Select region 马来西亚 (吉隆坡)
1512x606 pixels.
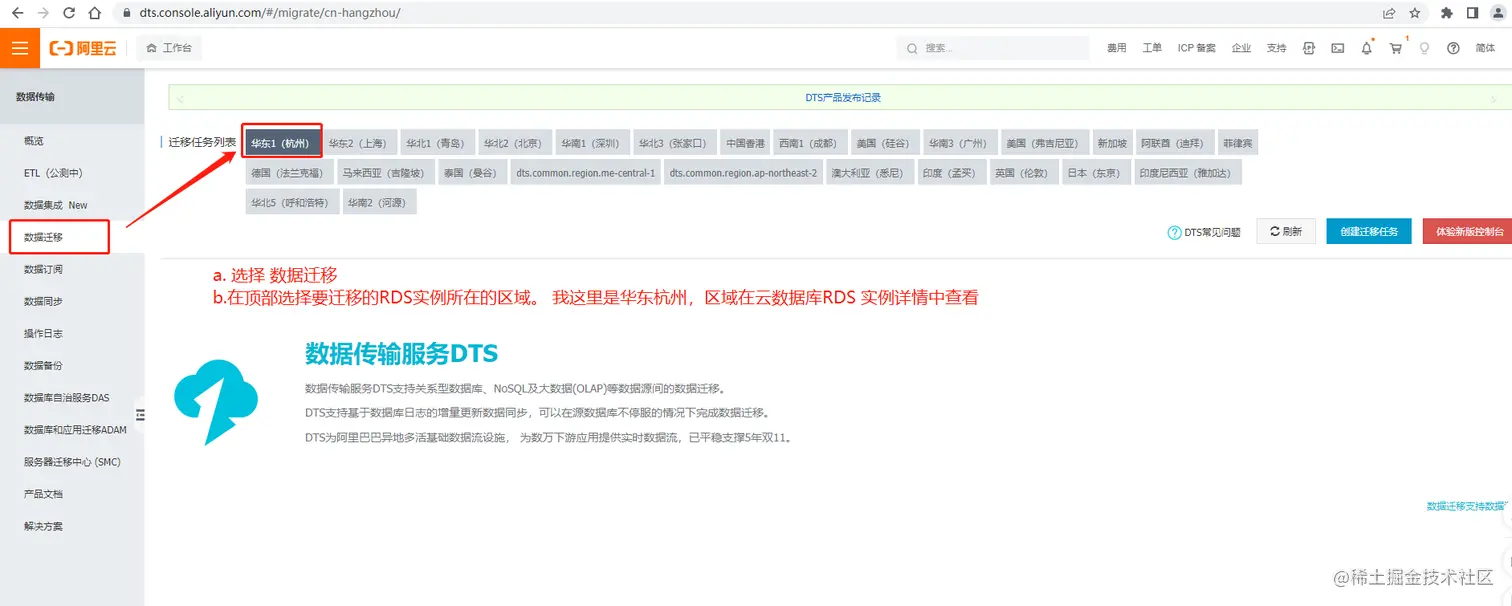385,172
